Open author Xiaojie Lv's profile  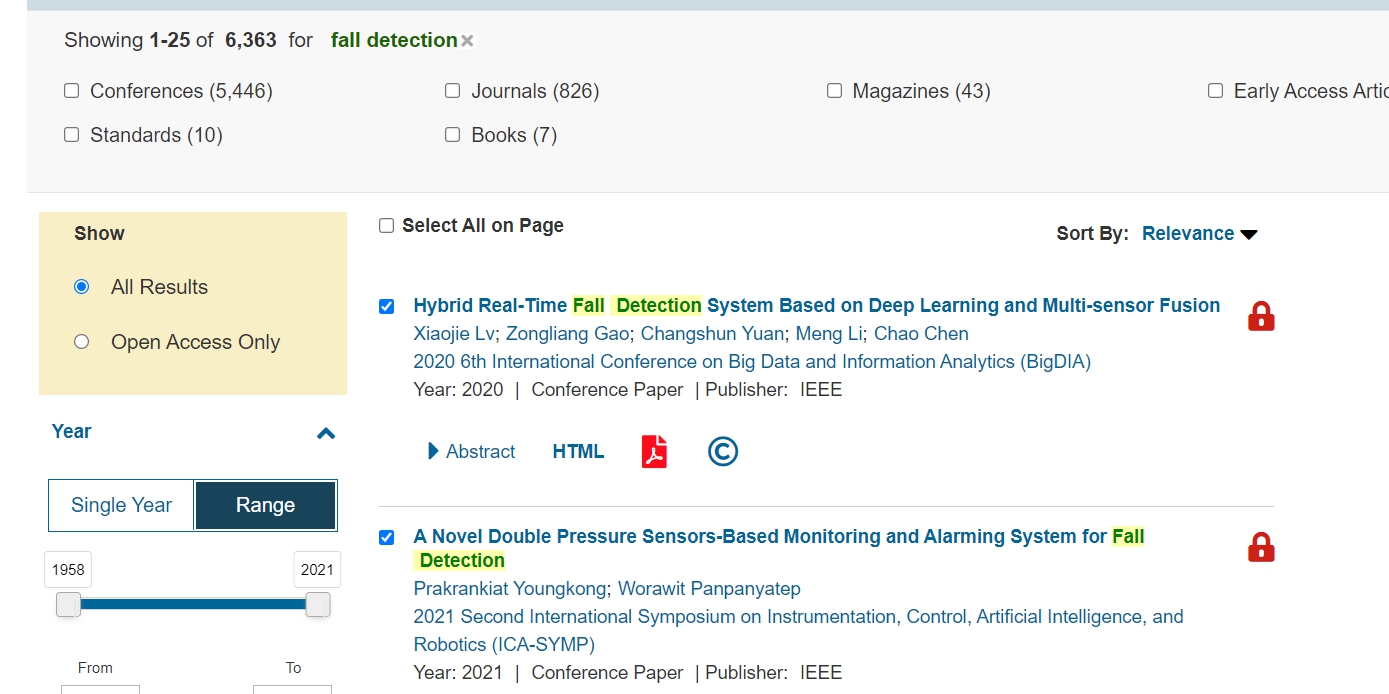454,334
